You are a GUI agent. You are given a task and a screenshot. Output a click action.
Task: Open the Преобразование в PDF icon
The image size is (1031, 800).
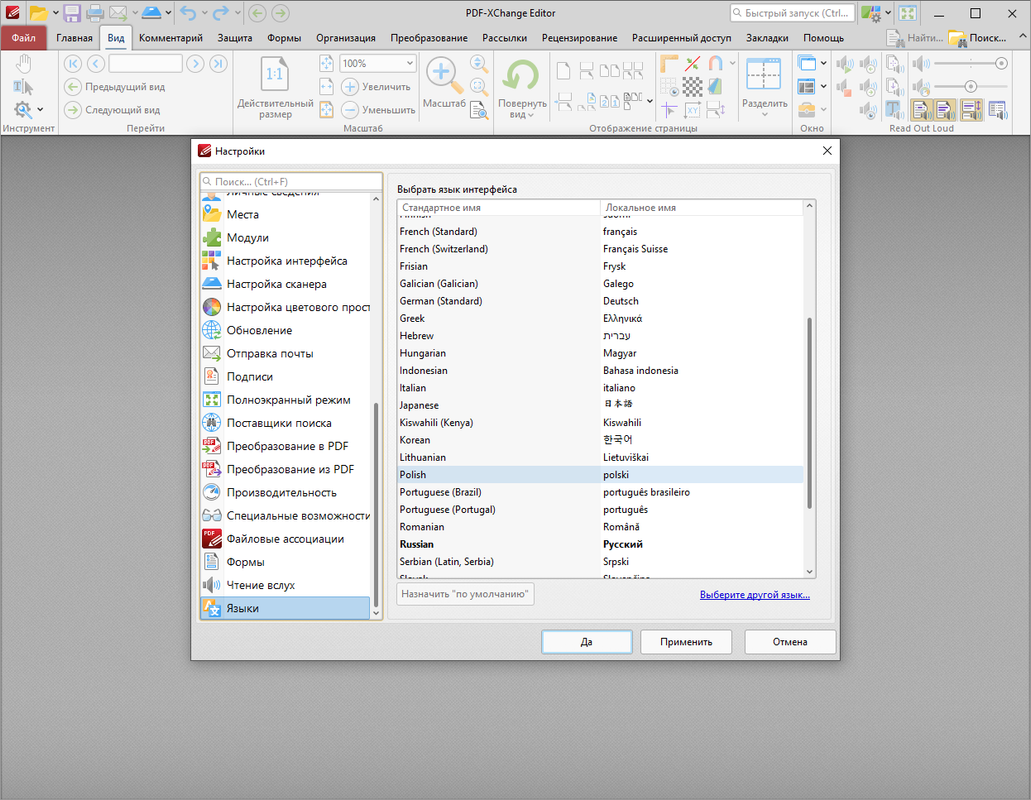212,446
